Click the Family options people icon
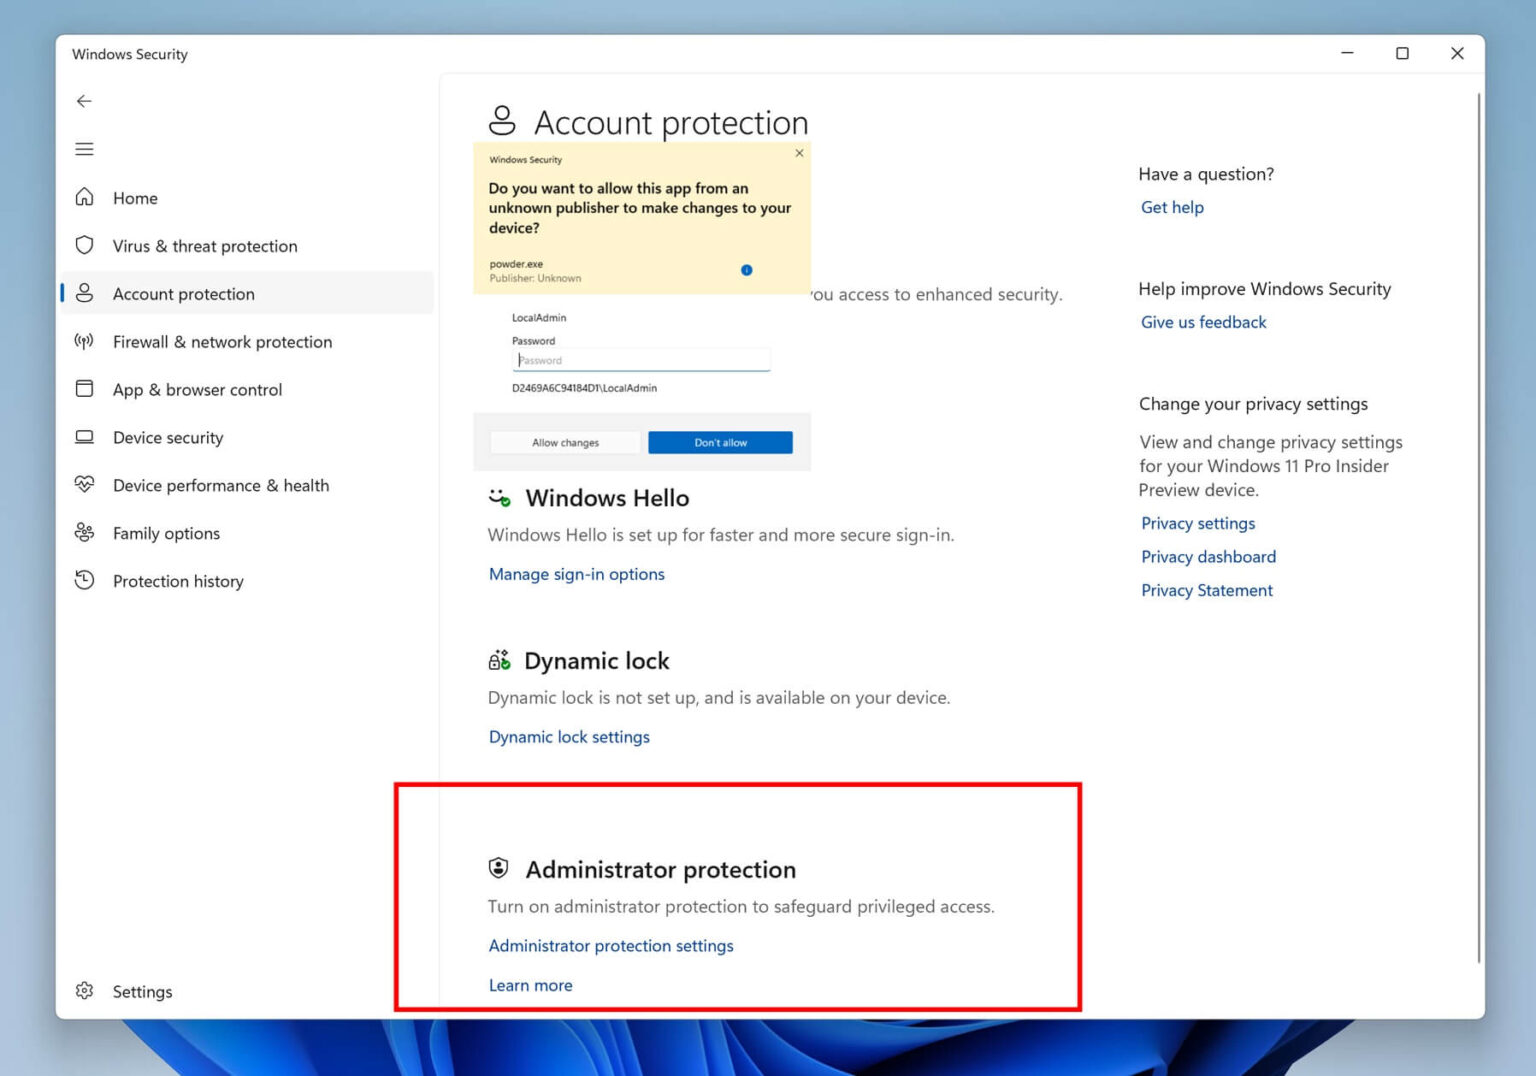This screenshot has width=1536, height=1076. point(85,533)
